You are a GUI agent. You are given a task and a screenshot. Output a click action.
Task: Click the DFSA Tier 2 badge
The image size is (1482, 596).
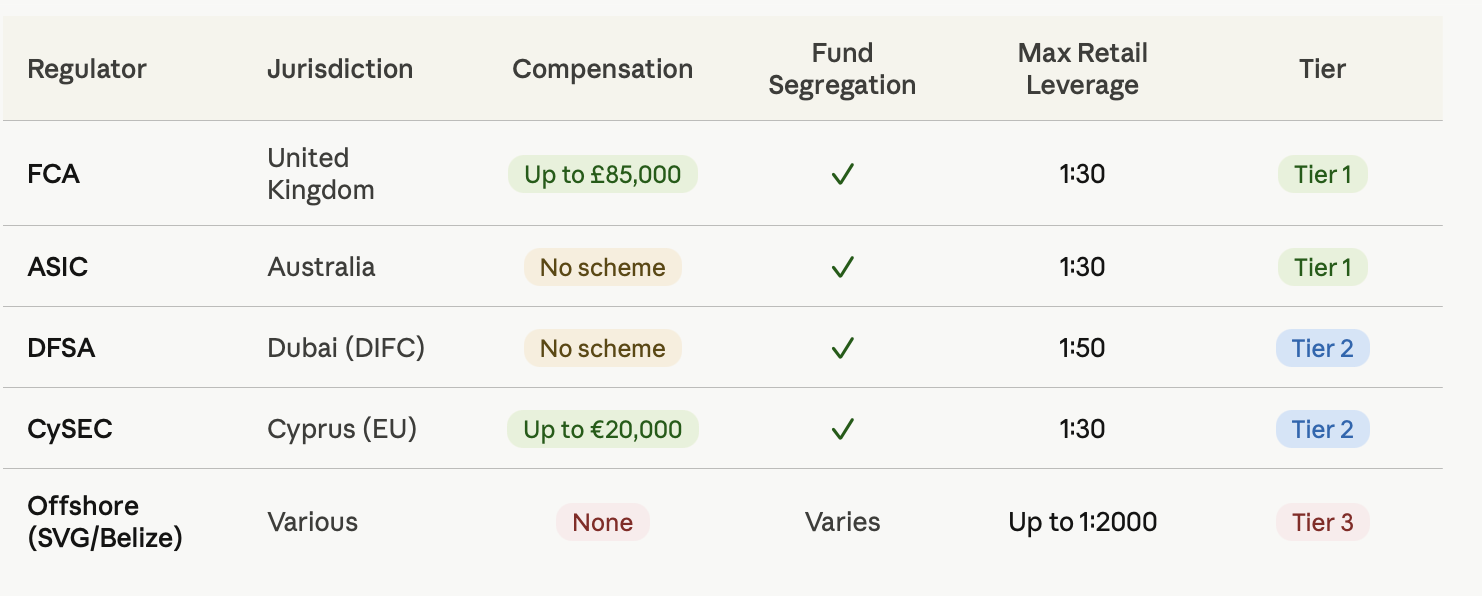coord(1322,348)
